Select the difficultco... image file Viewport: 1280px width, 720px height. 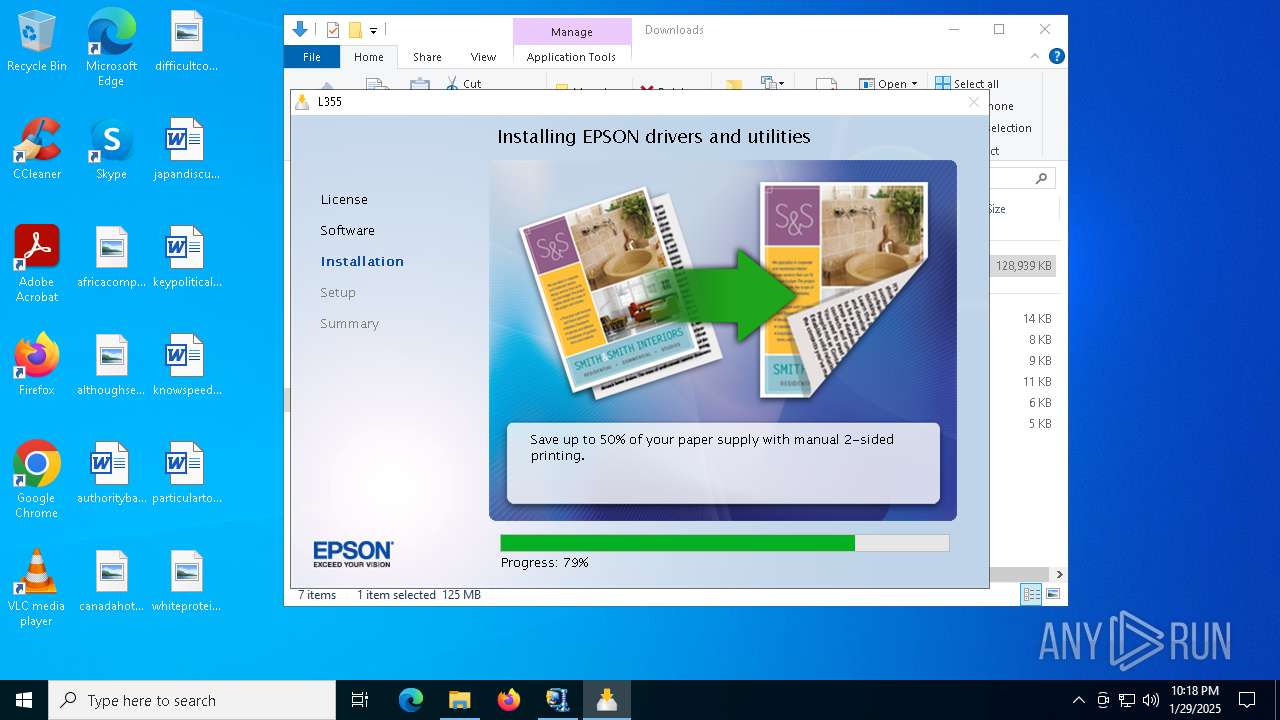[186, 42]
